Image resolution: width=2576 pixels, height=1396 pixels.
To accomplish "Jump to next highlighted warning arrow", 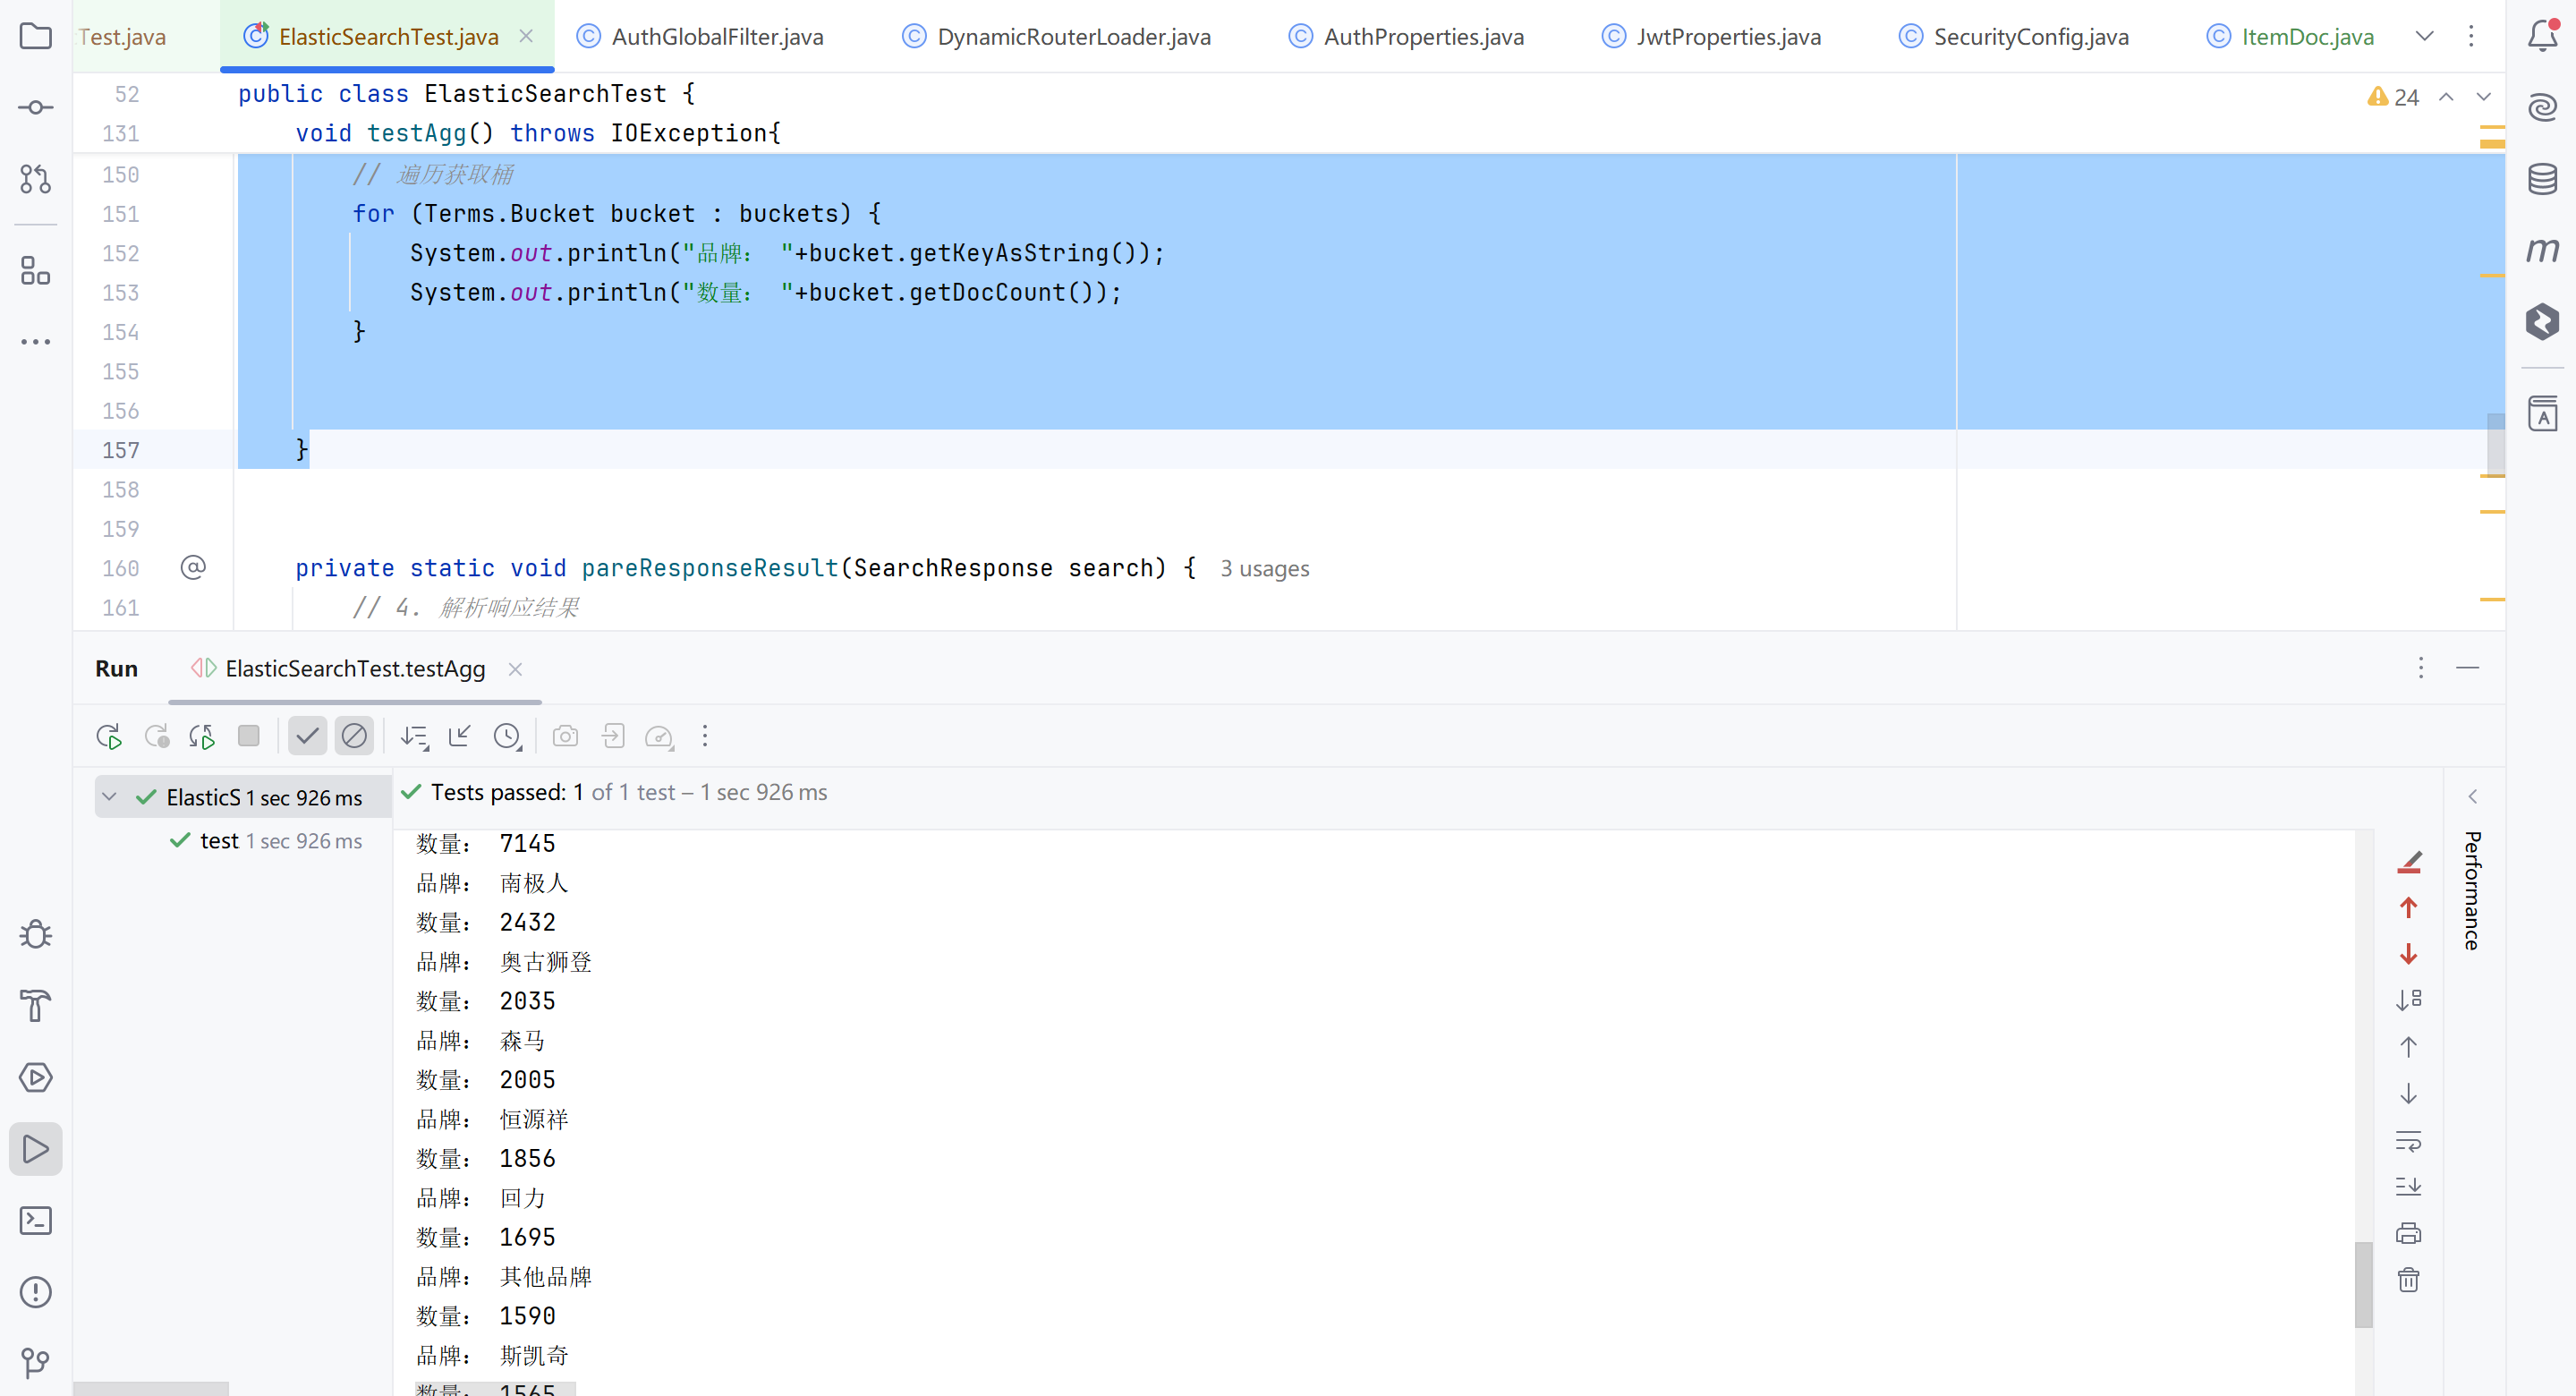I will point(2484,97).
